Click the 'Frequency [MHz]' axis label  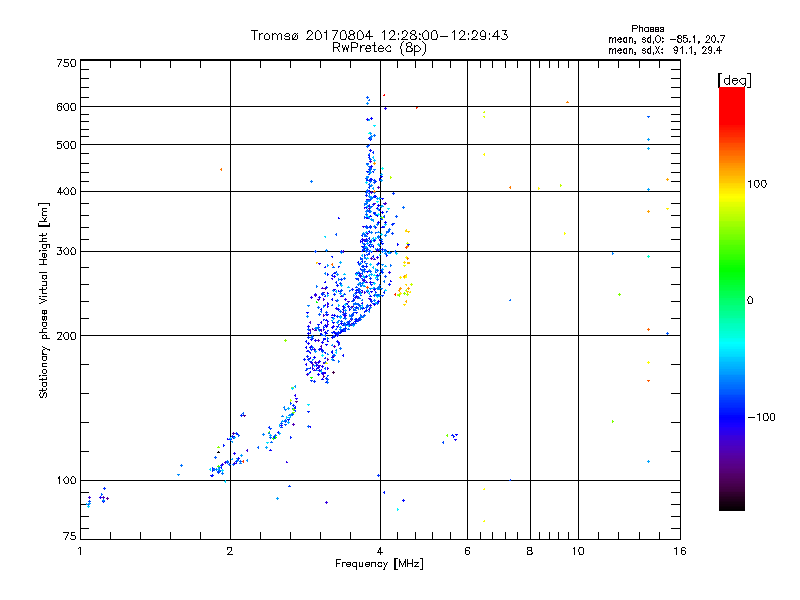point(379,564)
